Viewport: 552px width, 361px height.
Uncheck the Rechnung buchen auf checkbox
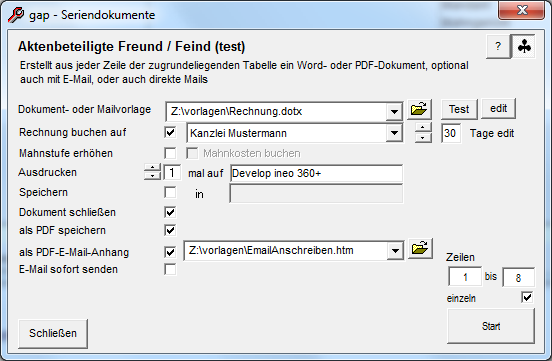coord(170,132)
